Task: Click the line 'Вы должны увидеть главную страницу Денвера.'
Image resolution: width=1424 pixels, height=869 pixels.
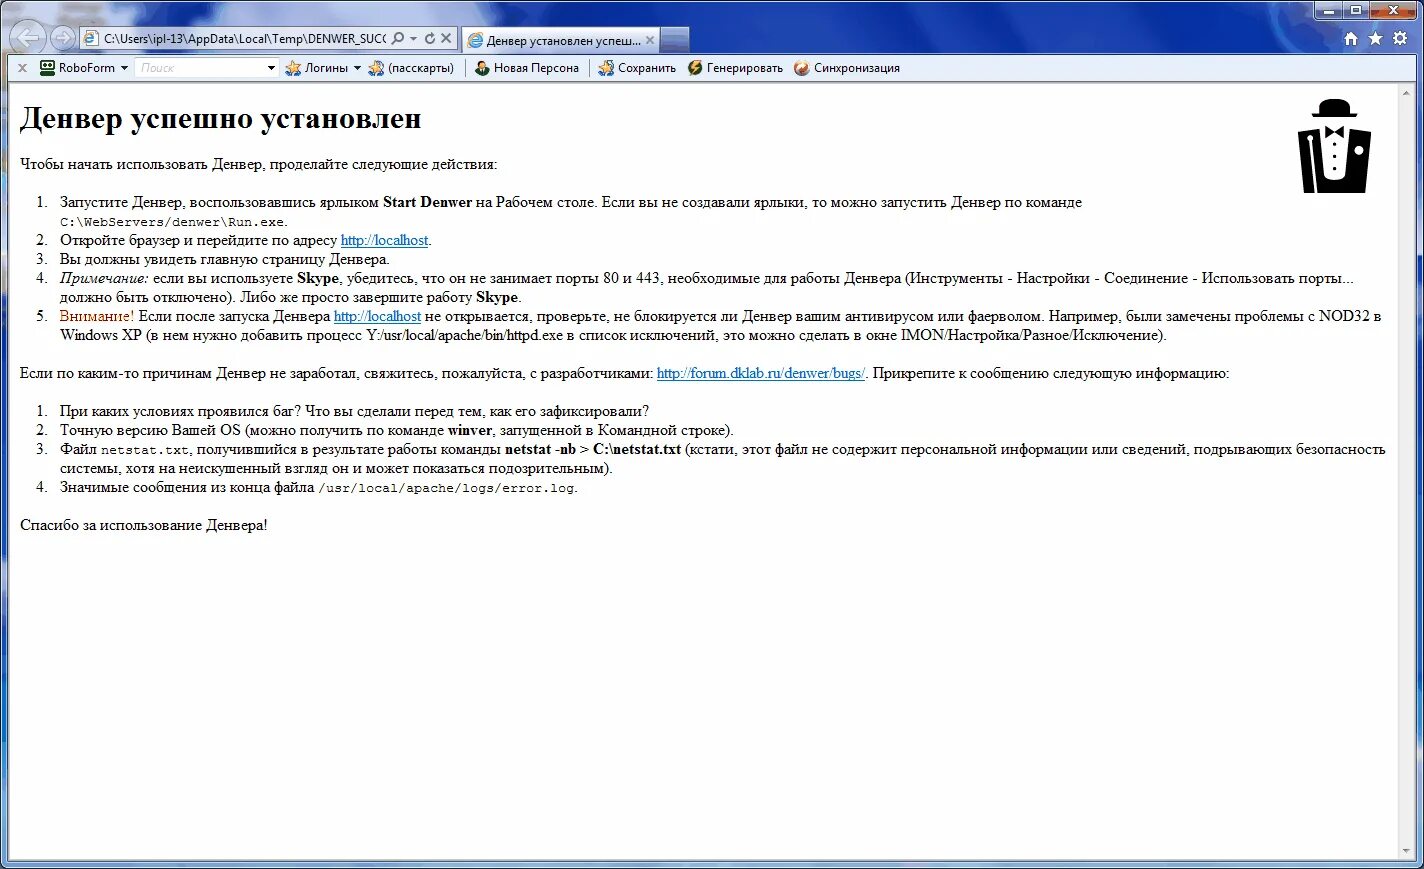Action: pos(225,259)
